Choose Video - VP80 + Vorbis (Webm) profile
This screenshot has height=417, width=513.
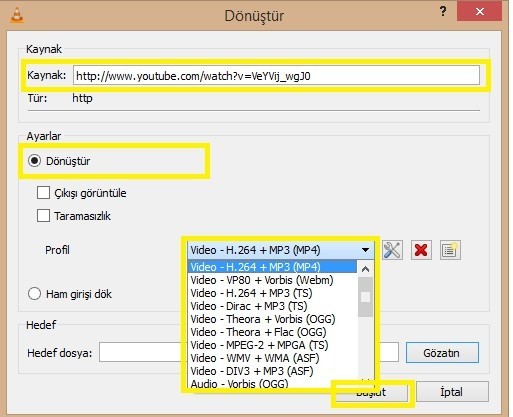tap(272, 280)
